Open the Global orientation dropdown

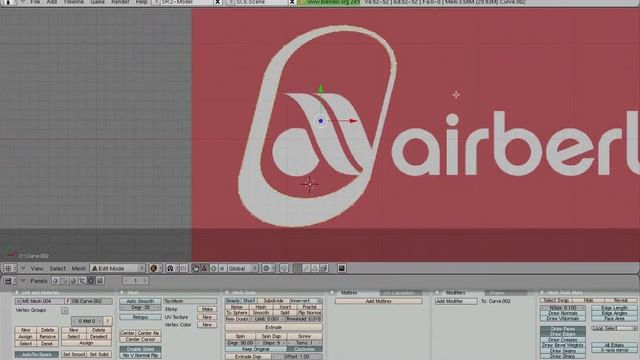pos(242,268)
